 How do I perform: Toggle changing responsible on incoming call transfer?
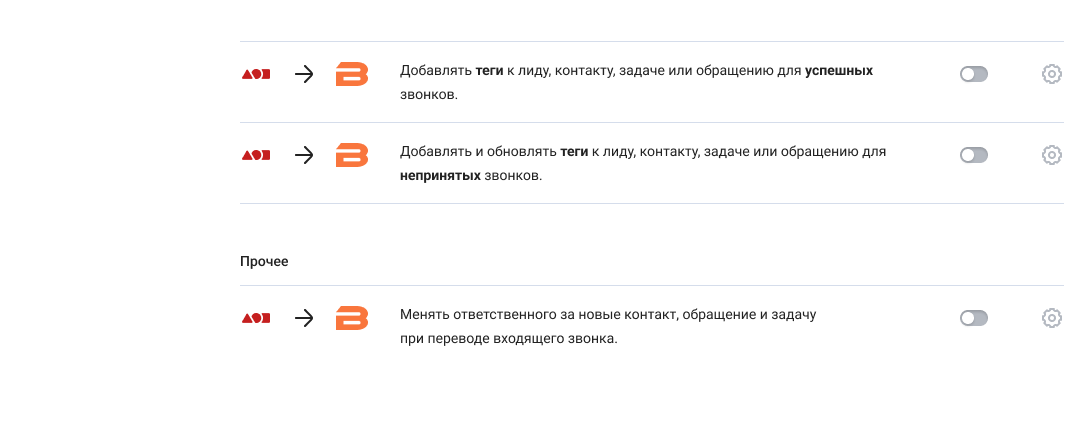[973, 318]
